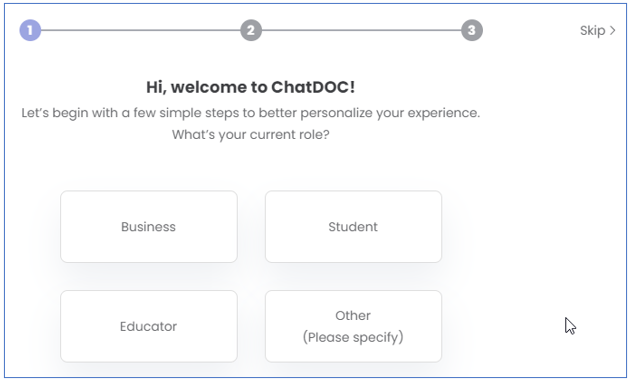628x379 pixels.
Task: Click the chevron arrow beside Skip
Action: (x=612, y=30)
